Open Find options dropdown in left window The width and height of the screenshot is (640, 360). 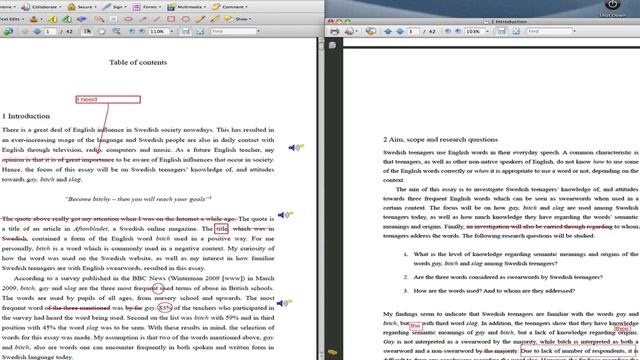point(258,31)
